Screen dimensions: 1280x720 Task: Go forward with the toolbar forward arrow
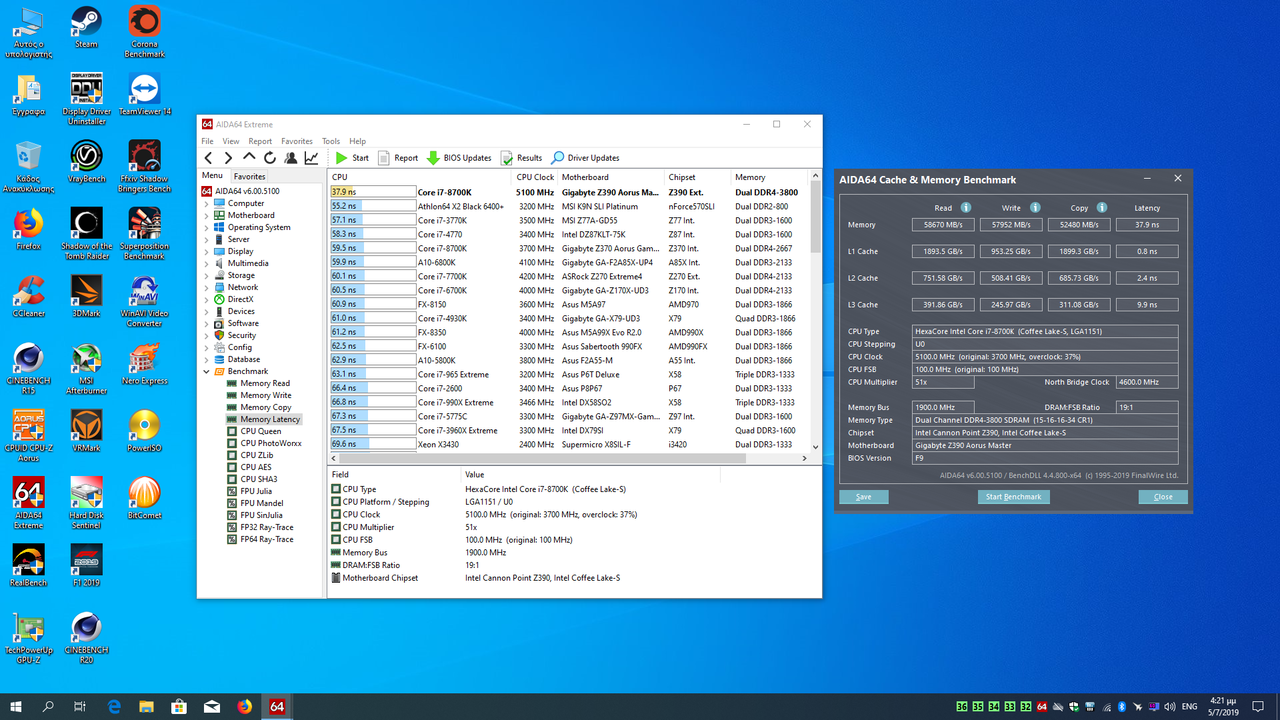click(x=228, y=158)
